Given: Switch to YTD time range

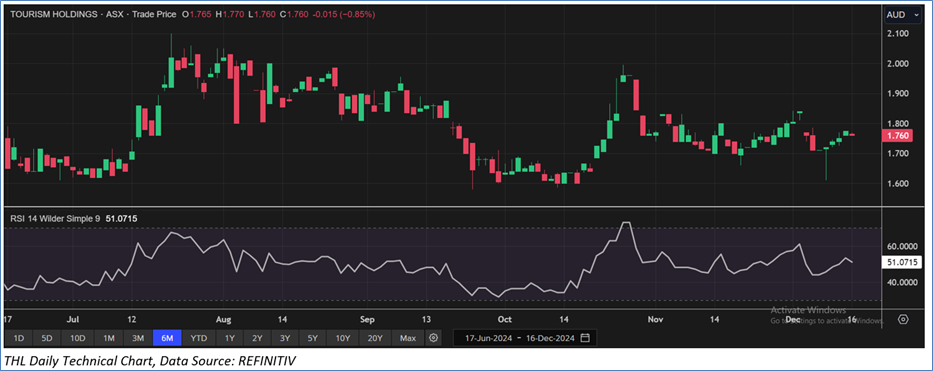Looking at the screenshot, I should (x=199, y=338).
